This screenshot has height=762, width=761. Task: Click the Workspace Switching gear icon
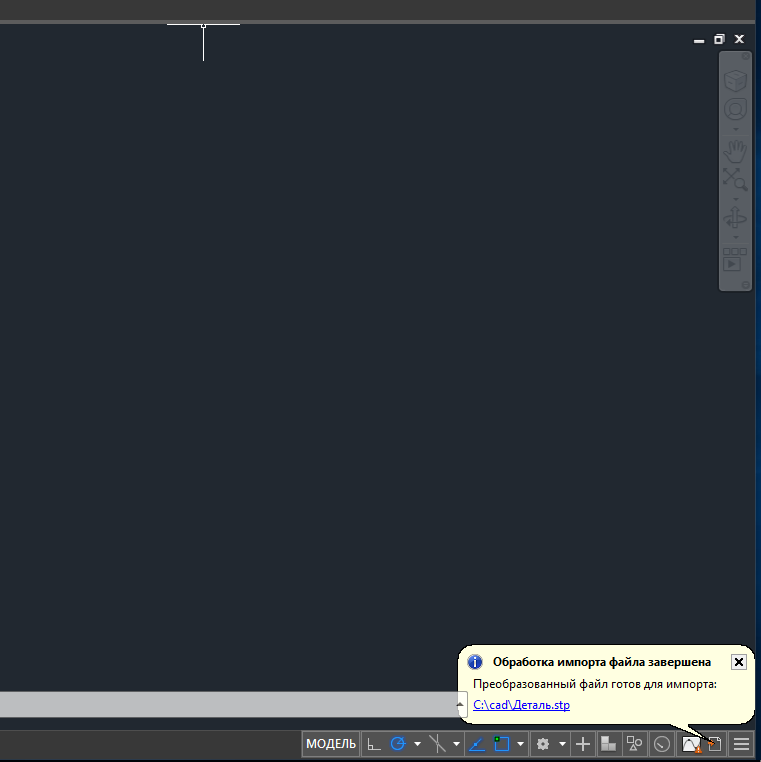tap(543, 744)
